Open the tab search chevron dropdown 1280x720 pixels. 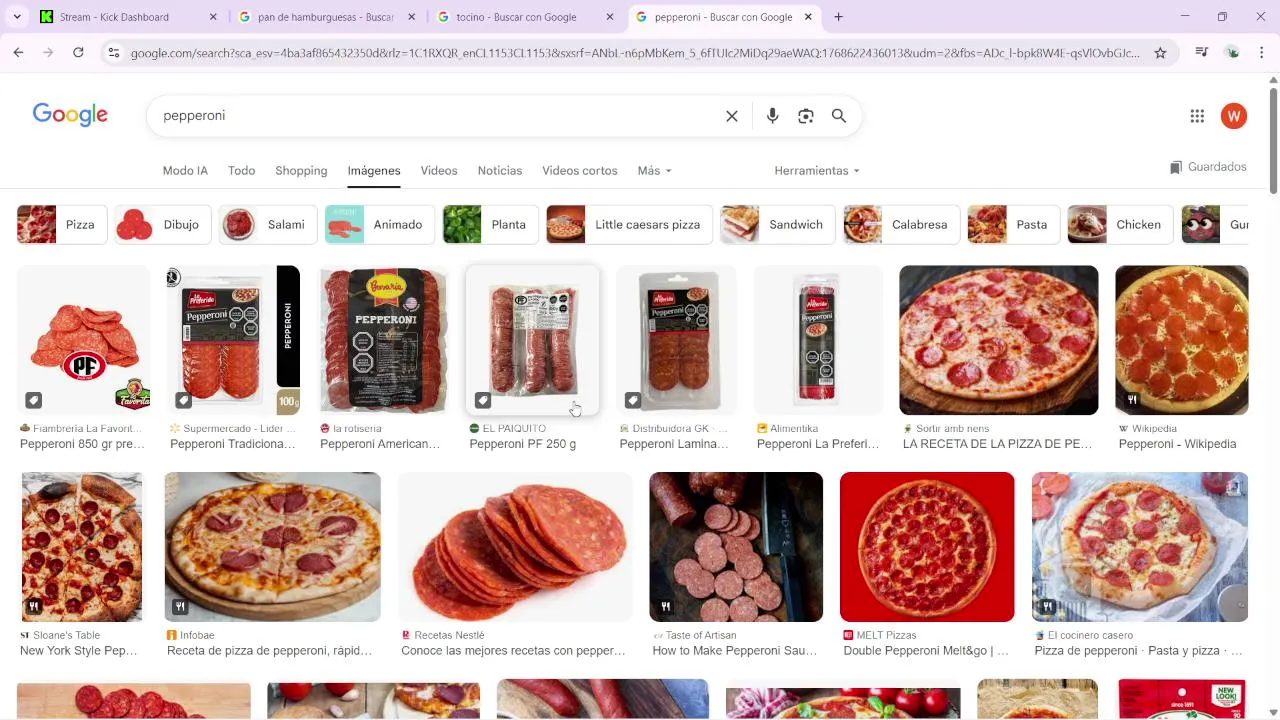point(16,17)
